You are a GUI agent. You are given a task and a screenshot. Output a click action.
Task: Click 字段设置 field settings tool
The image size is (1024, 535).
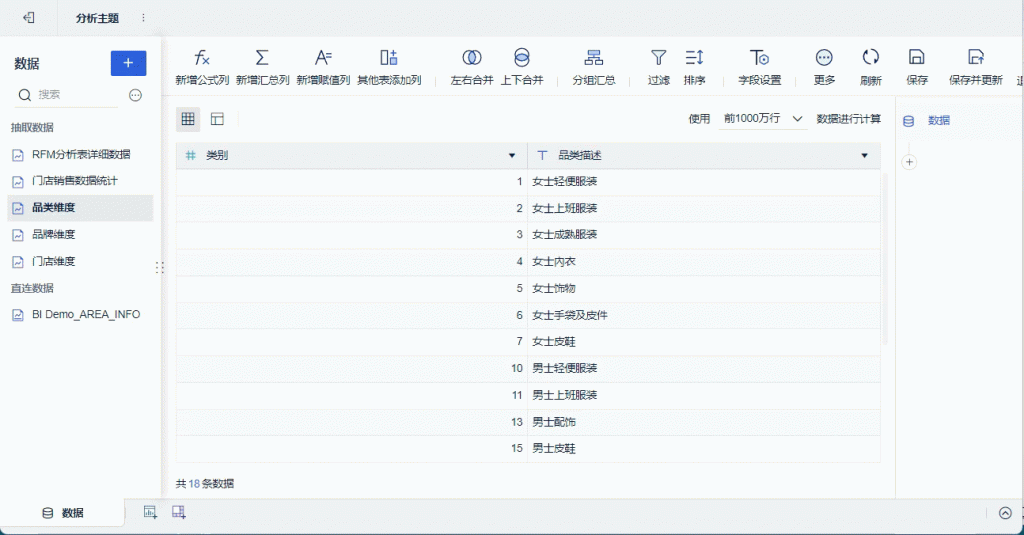[x=760, y=67]
